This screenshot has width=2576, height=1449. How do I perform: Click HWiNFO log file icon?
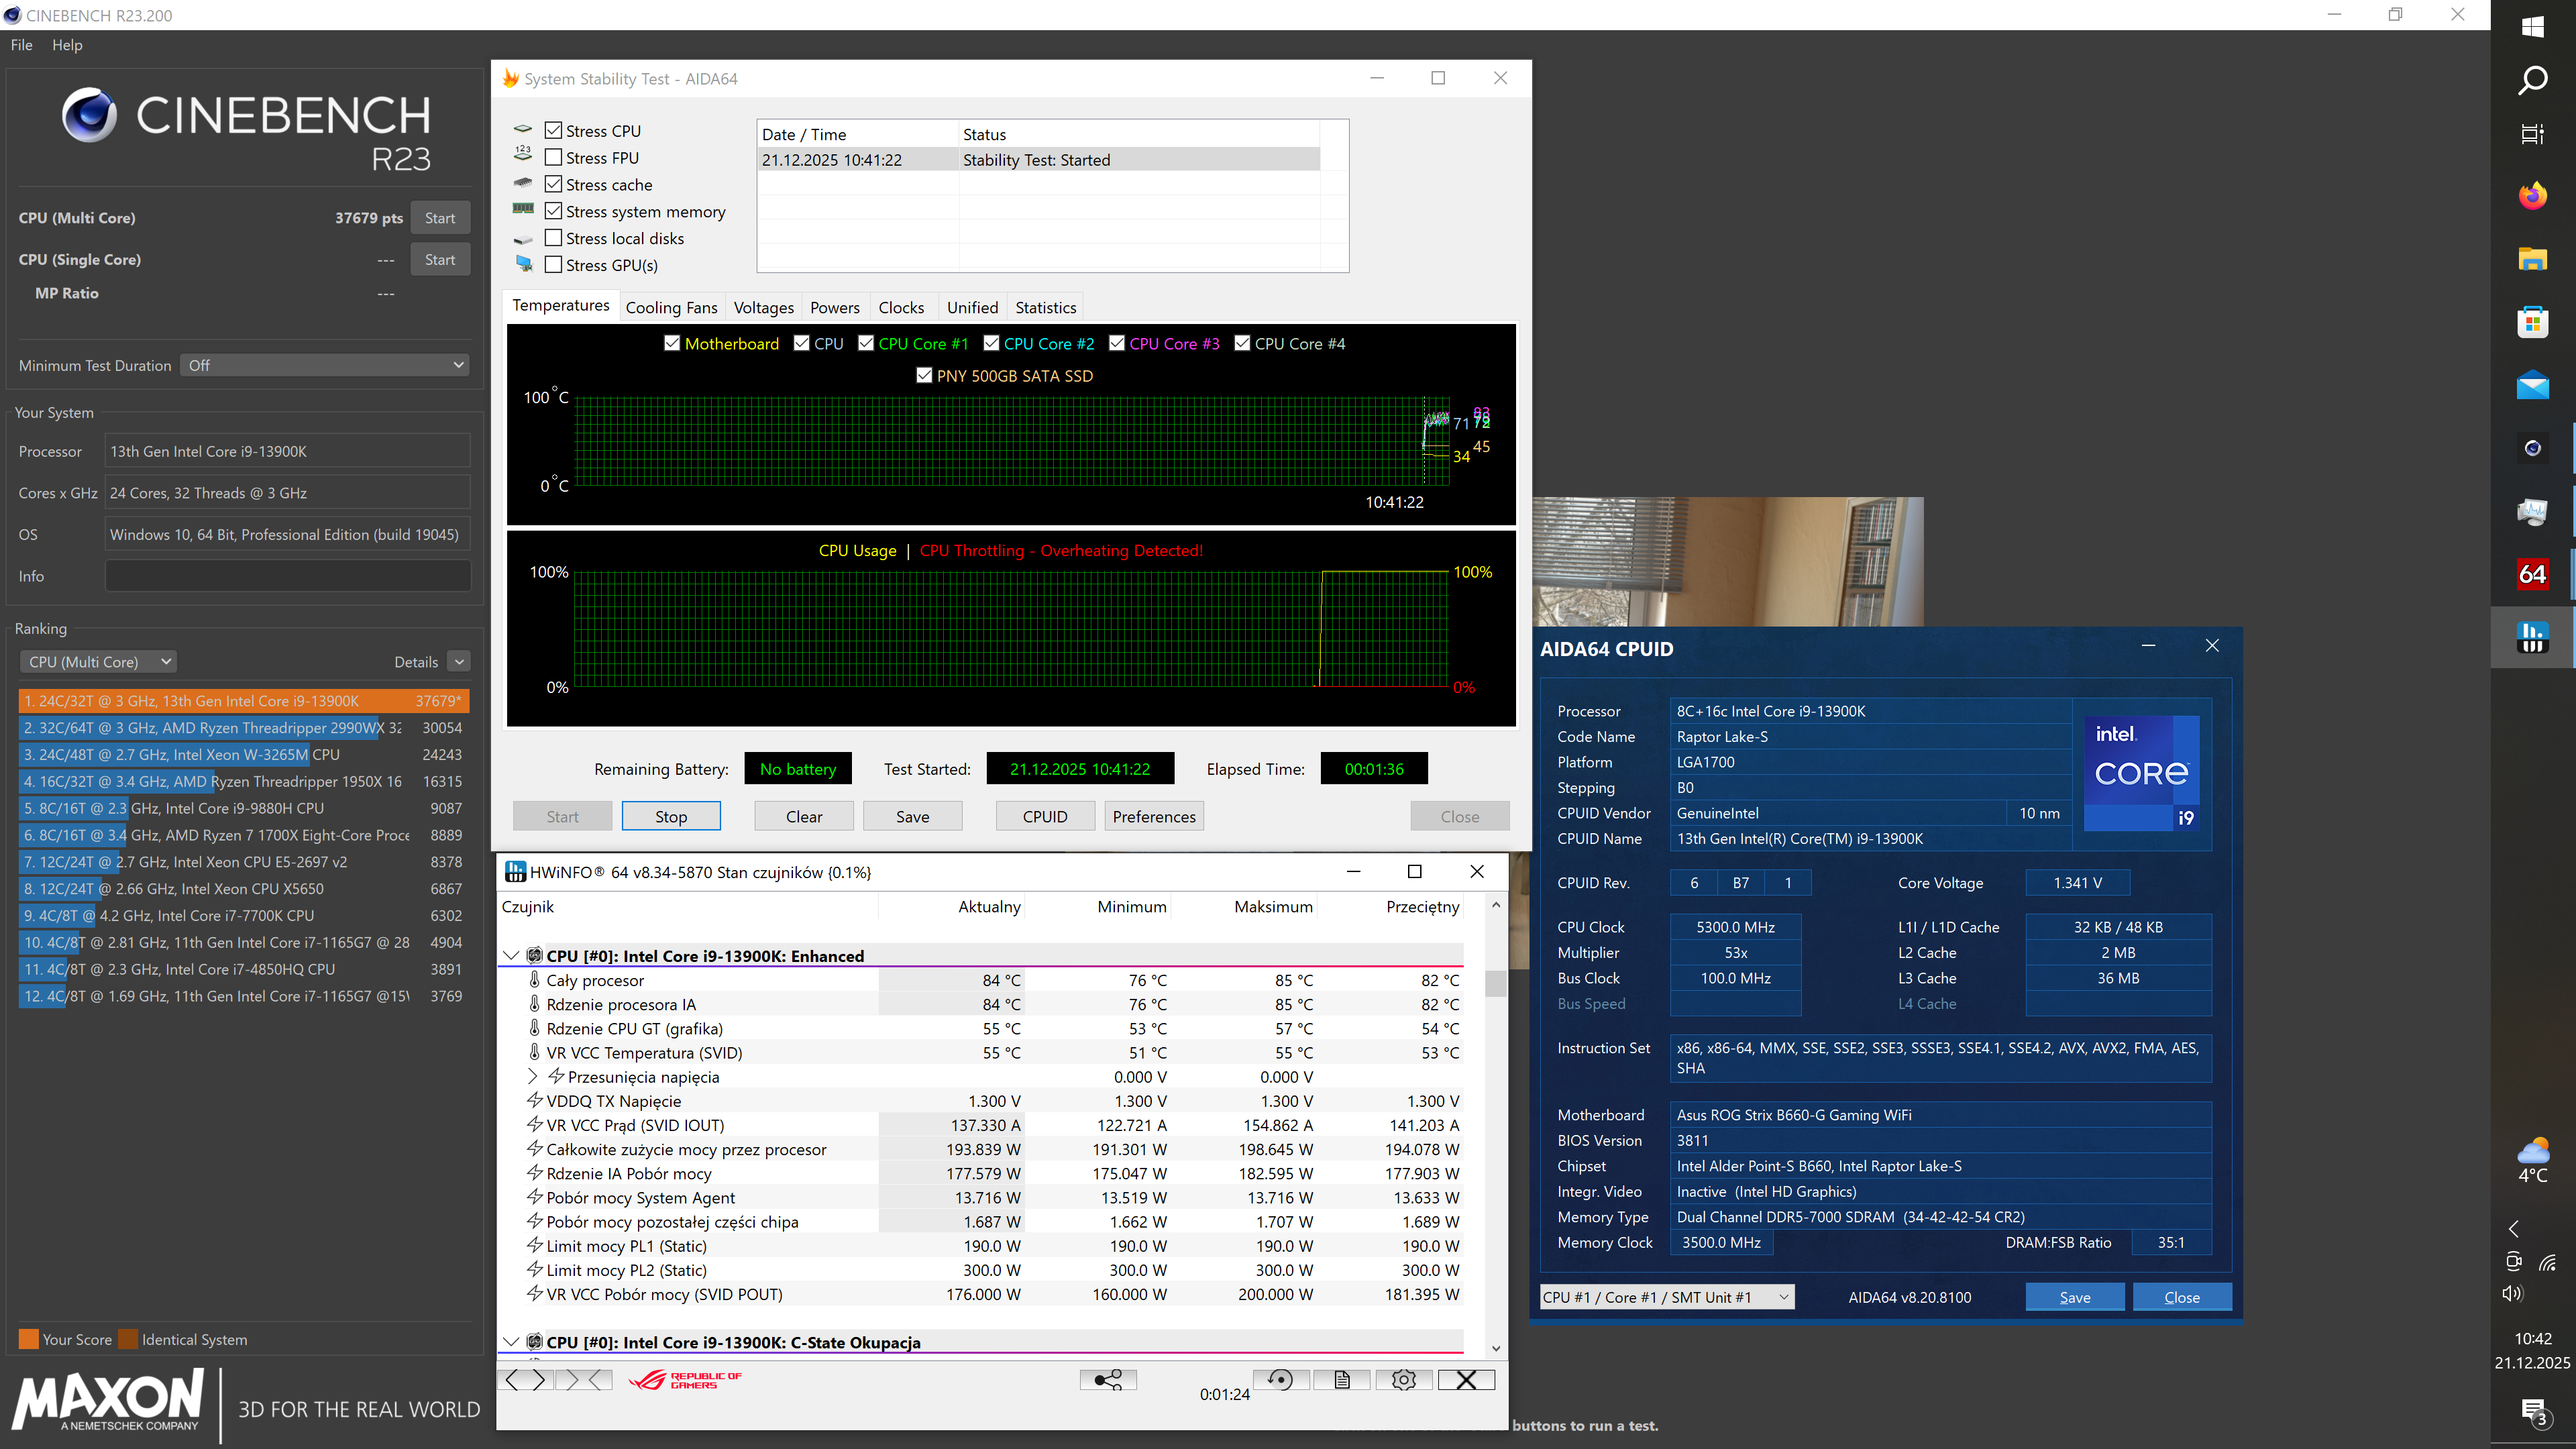[1342, 1380]
